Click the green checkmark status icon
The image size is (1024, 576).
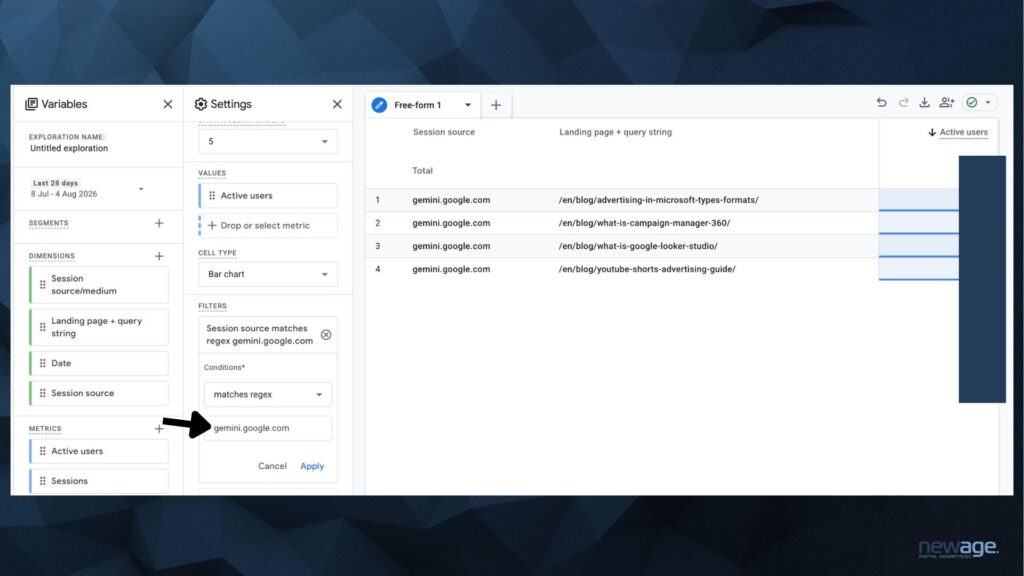[972, 103]
